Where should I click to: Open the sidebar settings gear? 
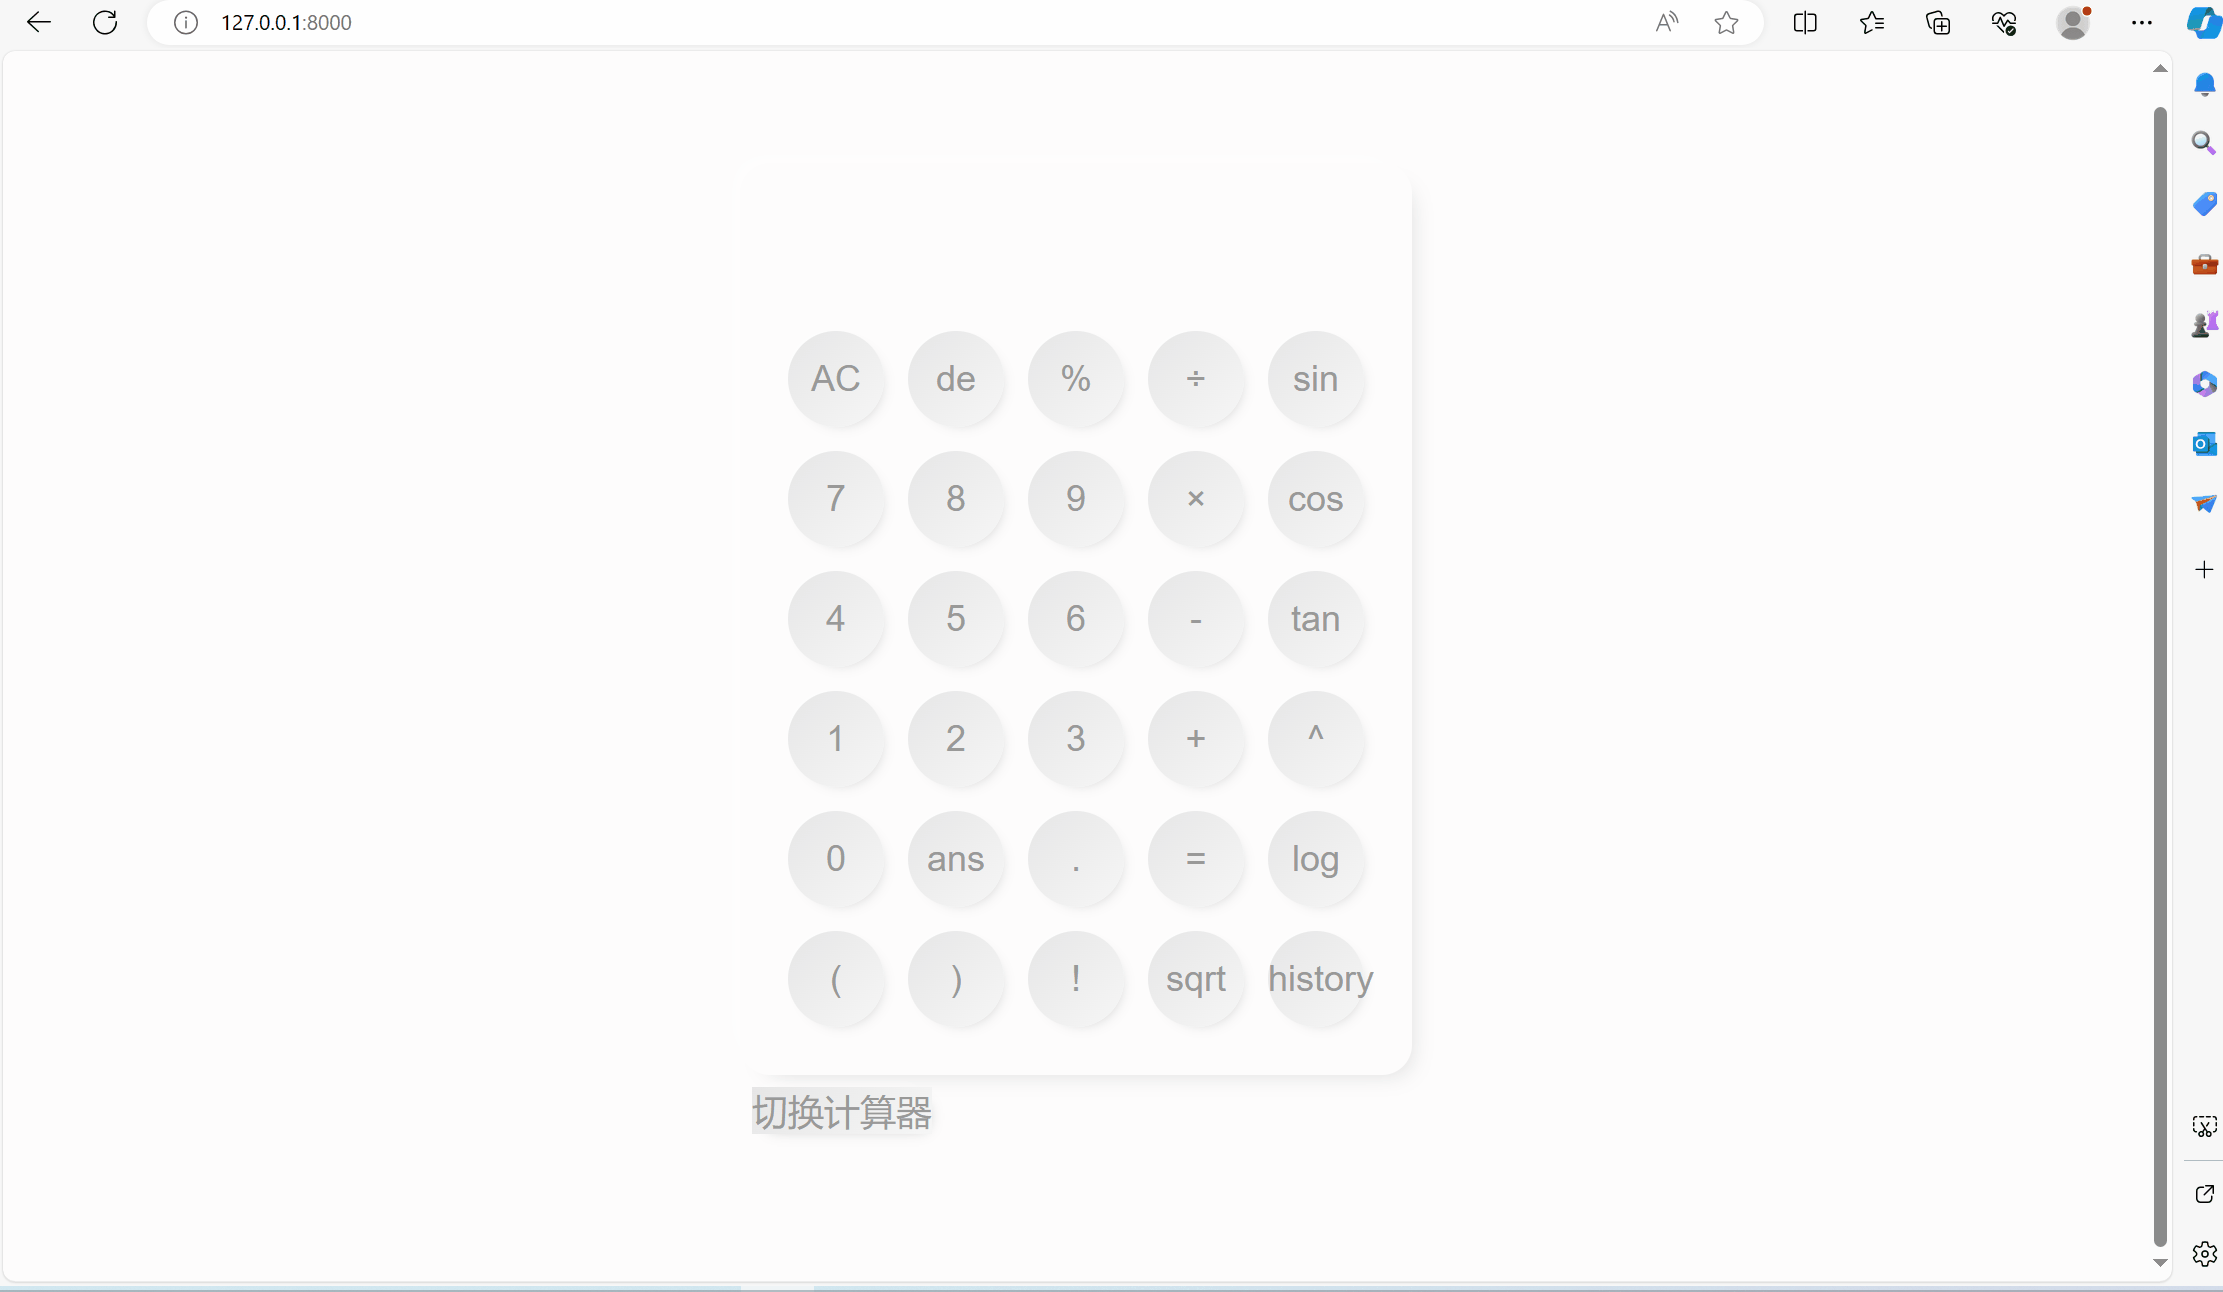[2204, 1254]
